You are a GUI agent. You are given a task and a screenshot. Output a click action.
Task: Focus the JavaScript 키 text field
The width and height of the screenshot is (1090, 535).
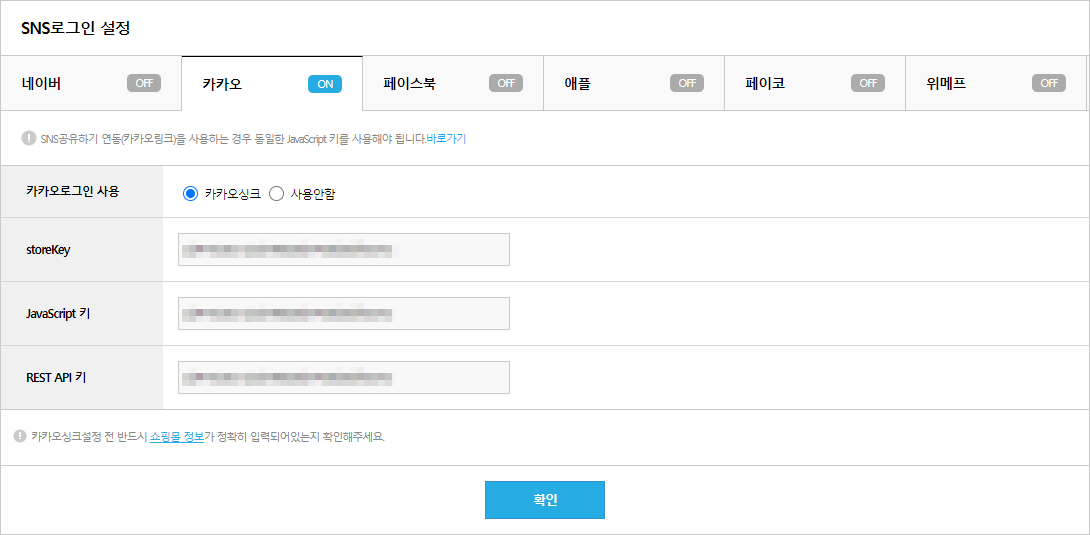tap(343, 314)
